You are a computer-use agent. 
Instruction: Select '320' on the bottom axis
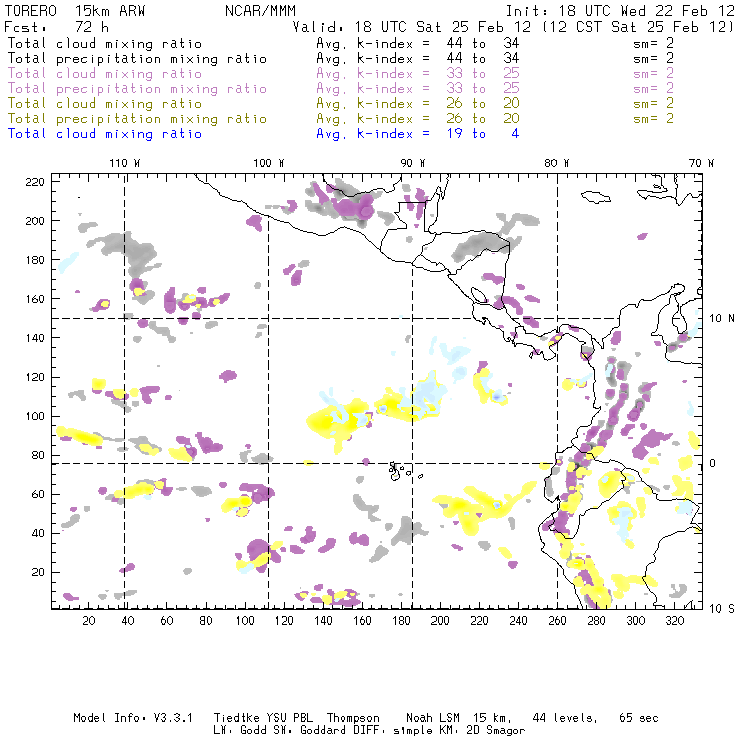(674, 621)
